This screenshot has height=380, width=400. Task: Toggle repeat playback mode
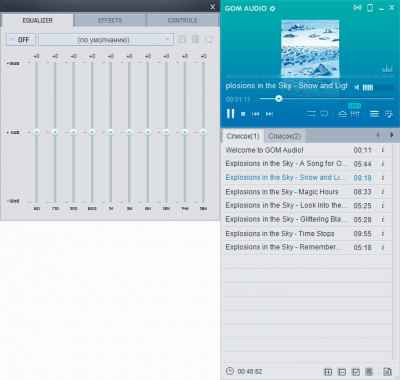tap(324, 114)
